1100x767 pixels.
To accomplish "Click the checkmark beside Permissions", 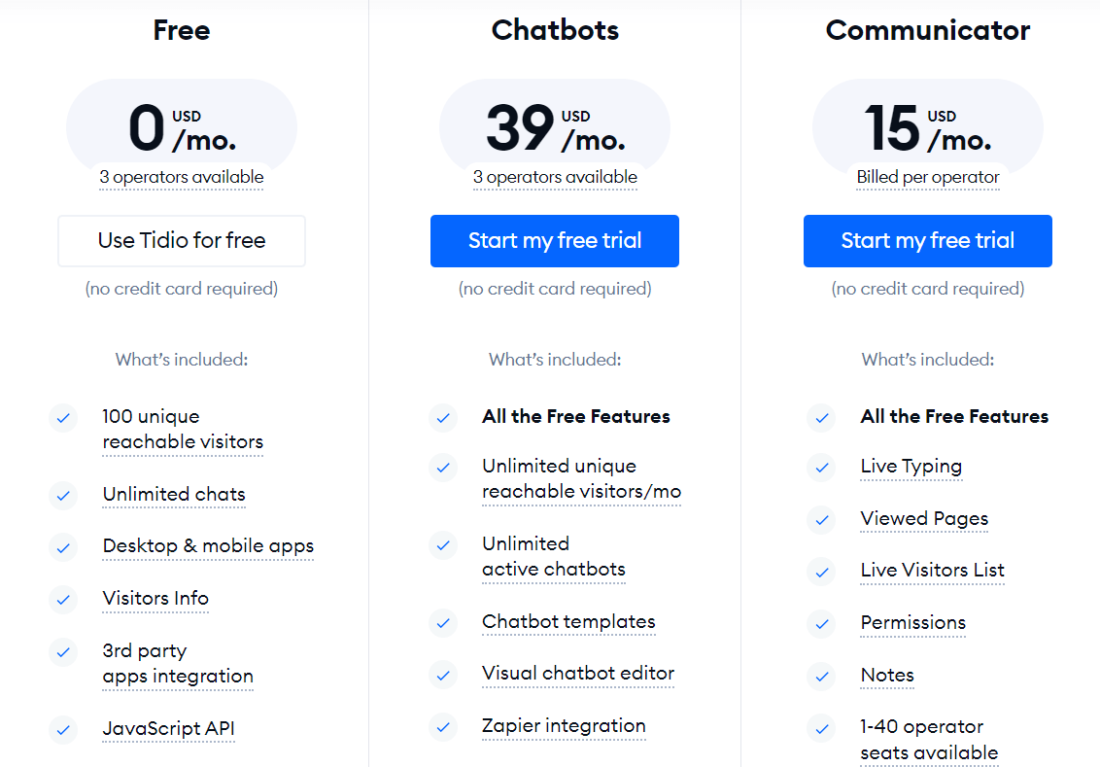I will tap(821, 623).
